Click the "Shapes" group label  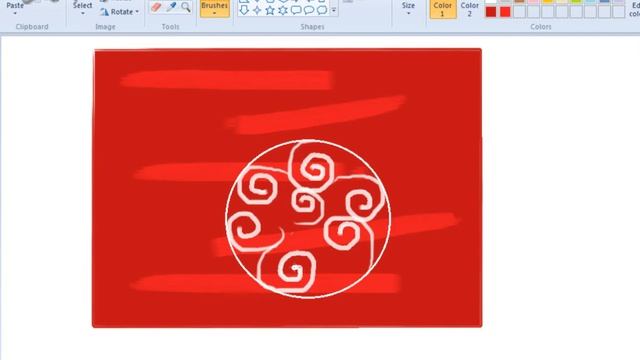[x=312, y=27]
